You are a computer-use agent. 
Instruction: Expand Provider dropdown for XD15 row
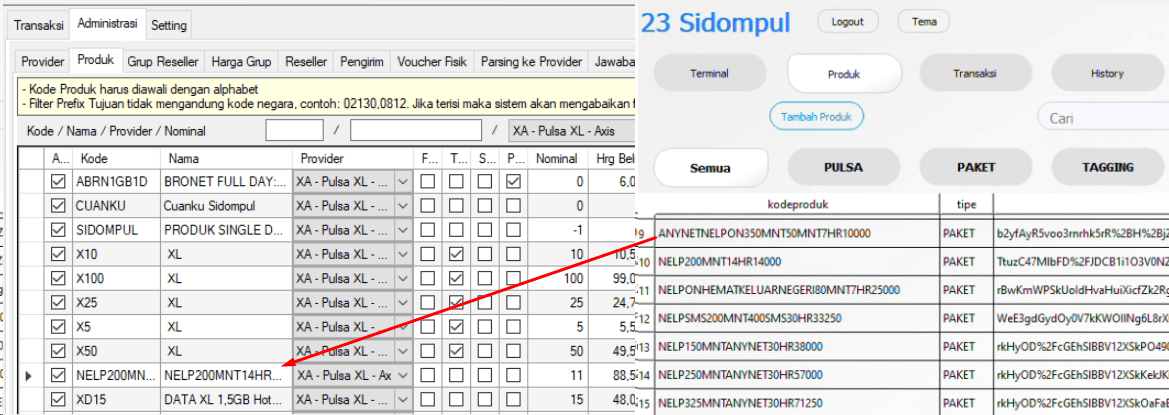coord(403,399)
